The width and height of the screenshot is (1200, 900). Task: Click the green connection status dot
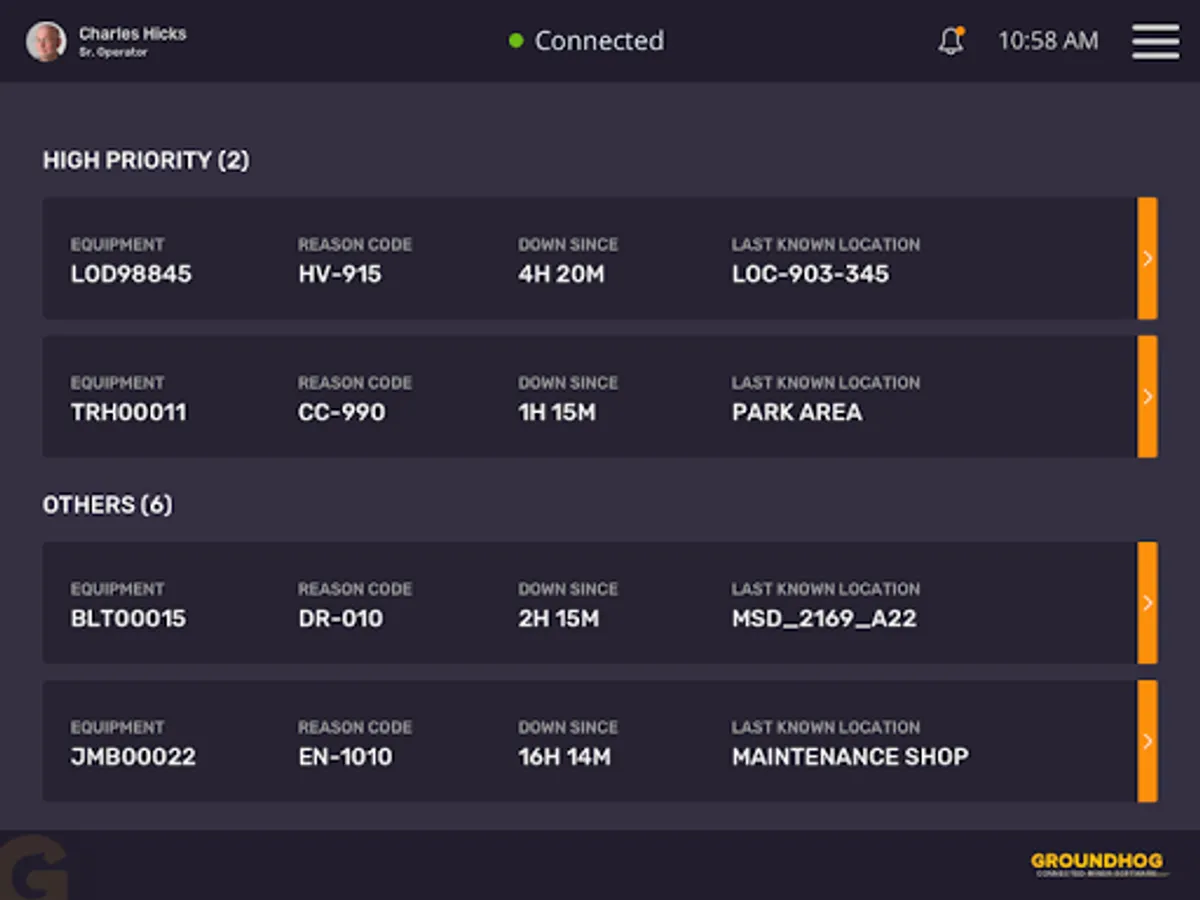point(516,41)
